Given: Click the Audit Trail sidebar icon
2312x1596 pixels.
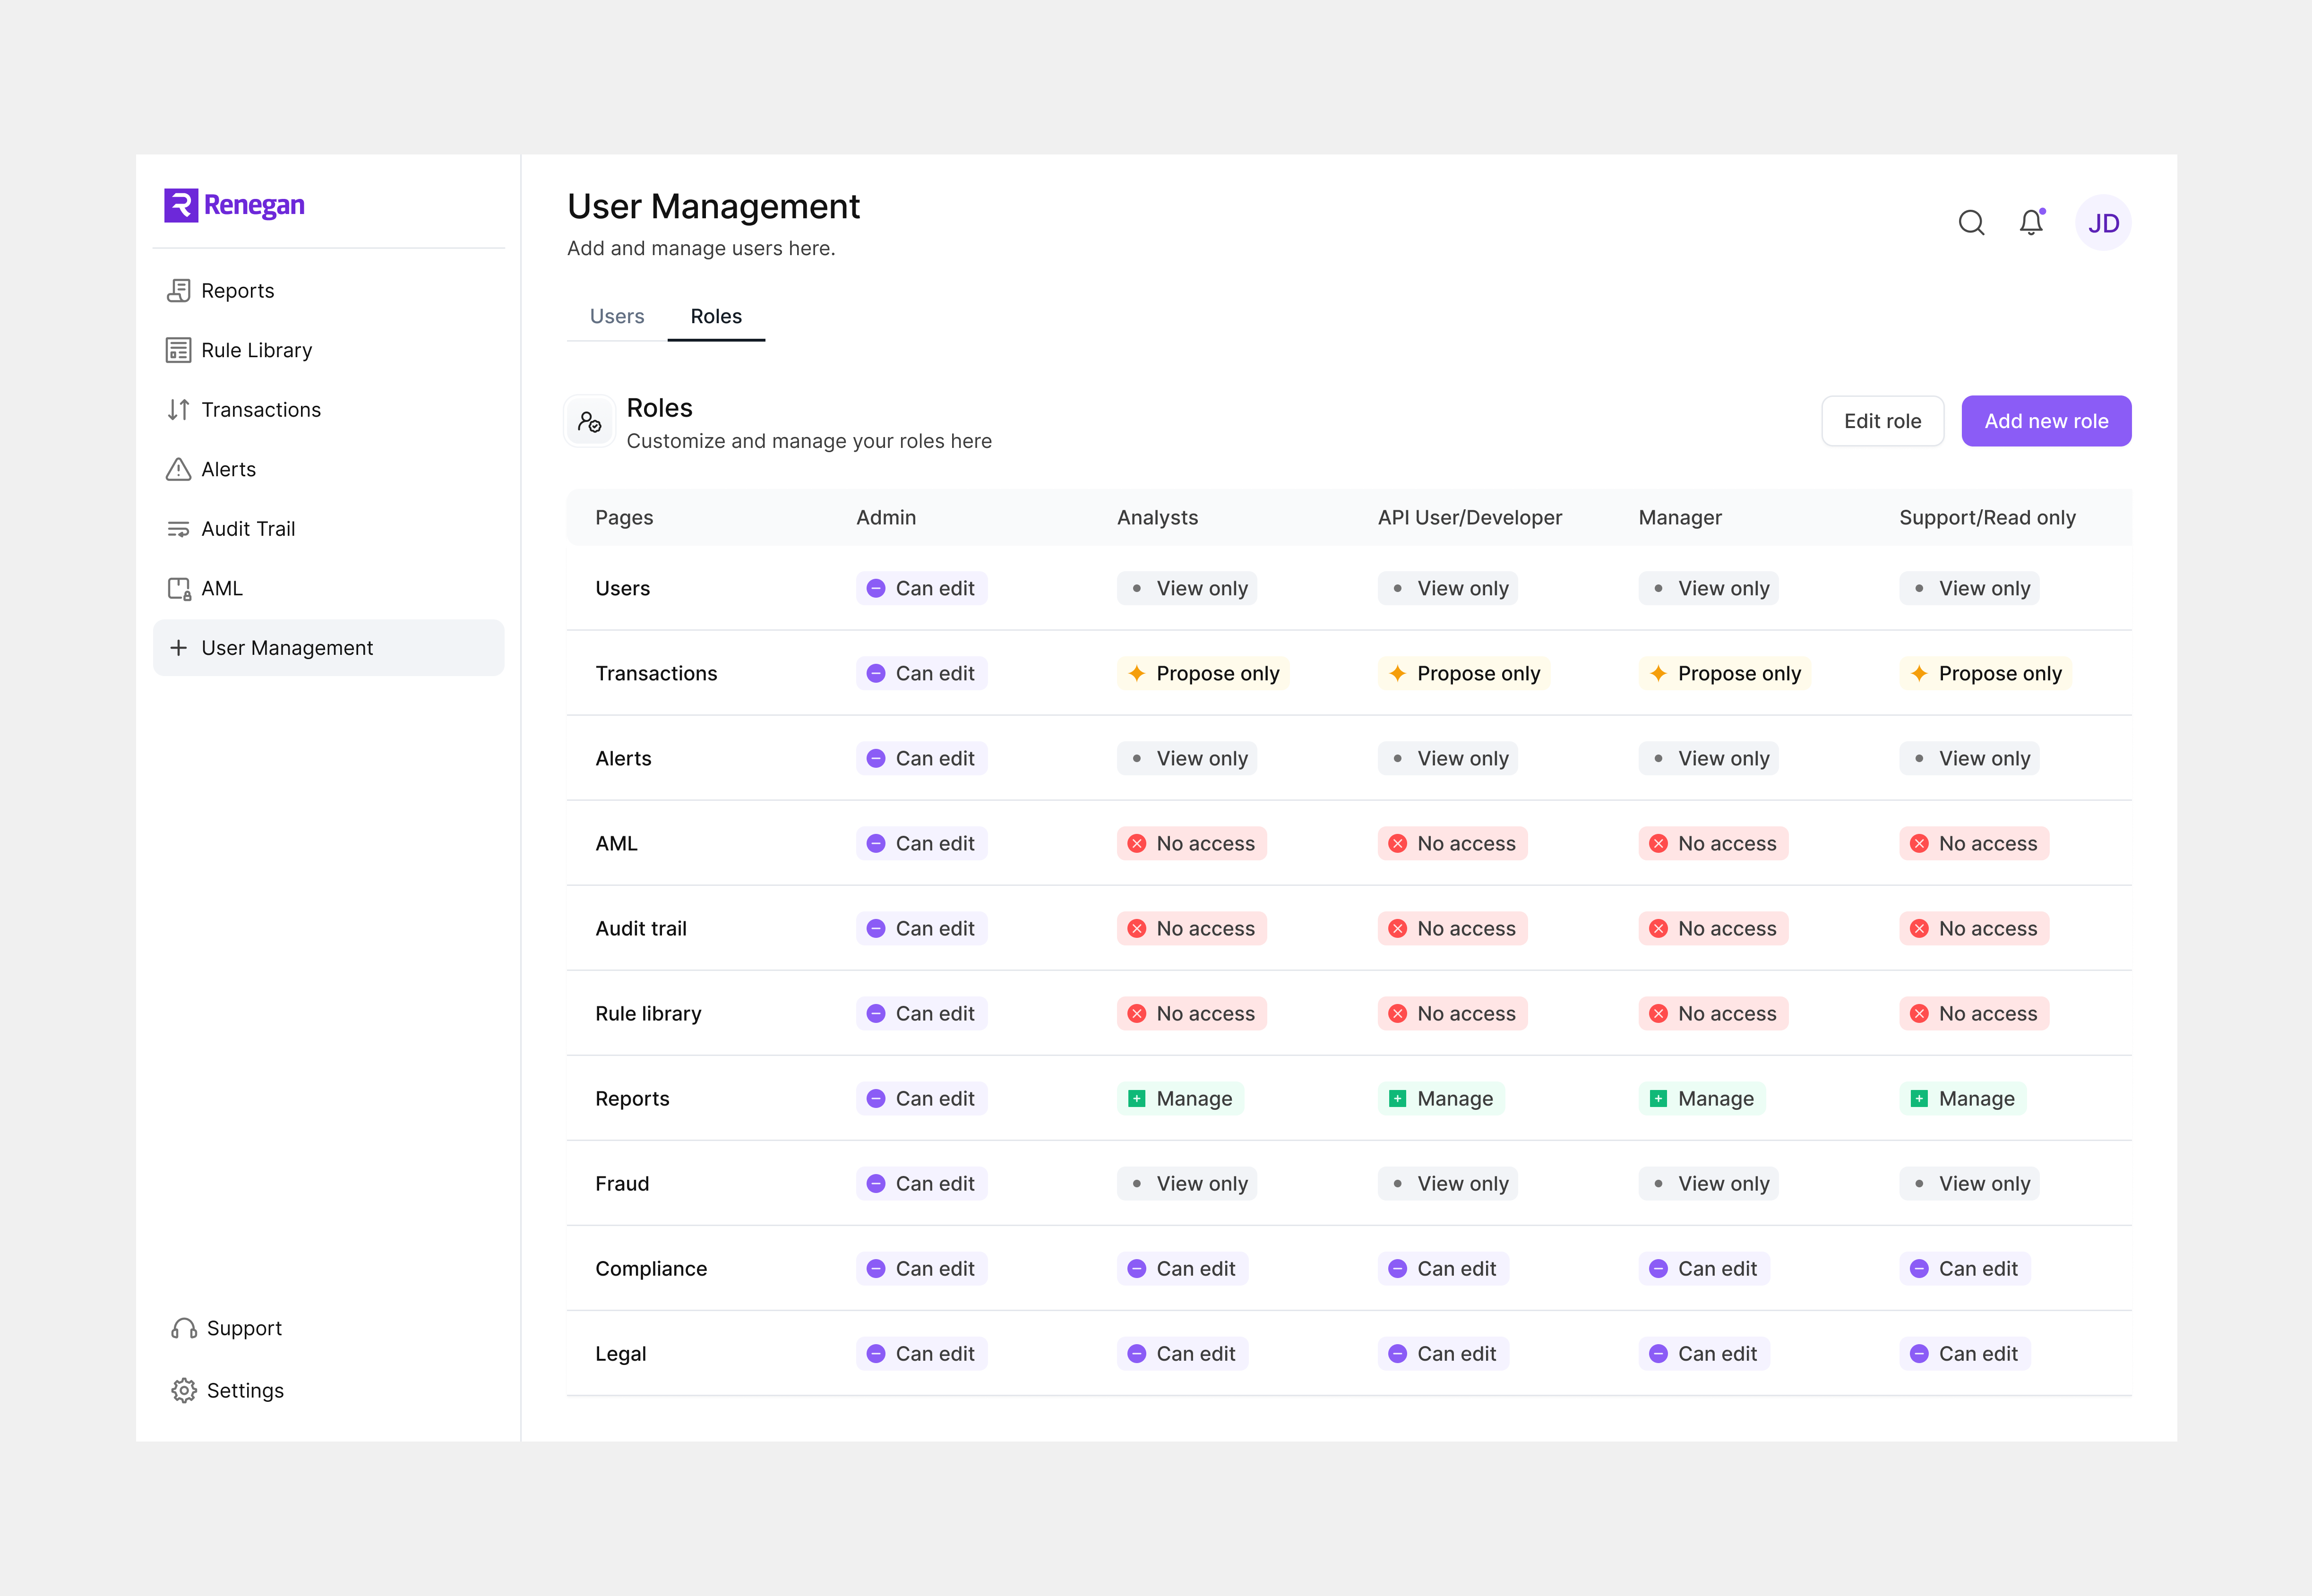Looking at the screenshot, I should click(179, 529).
